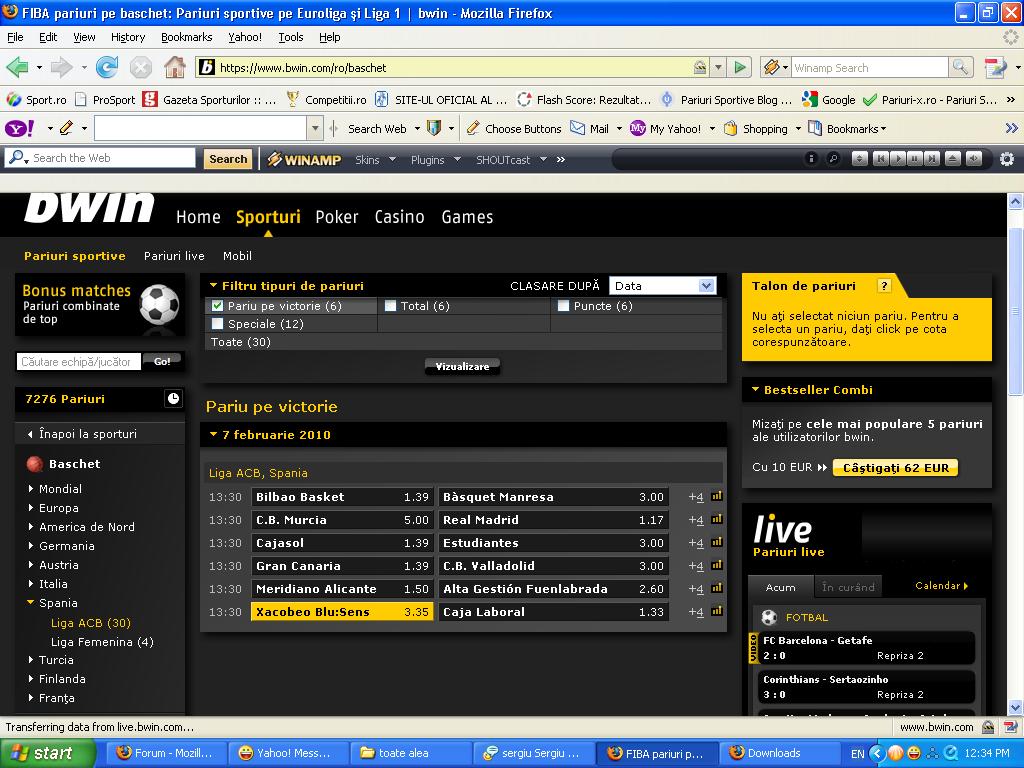
Task: Open the Tools menu
Action: click(291, 37)
